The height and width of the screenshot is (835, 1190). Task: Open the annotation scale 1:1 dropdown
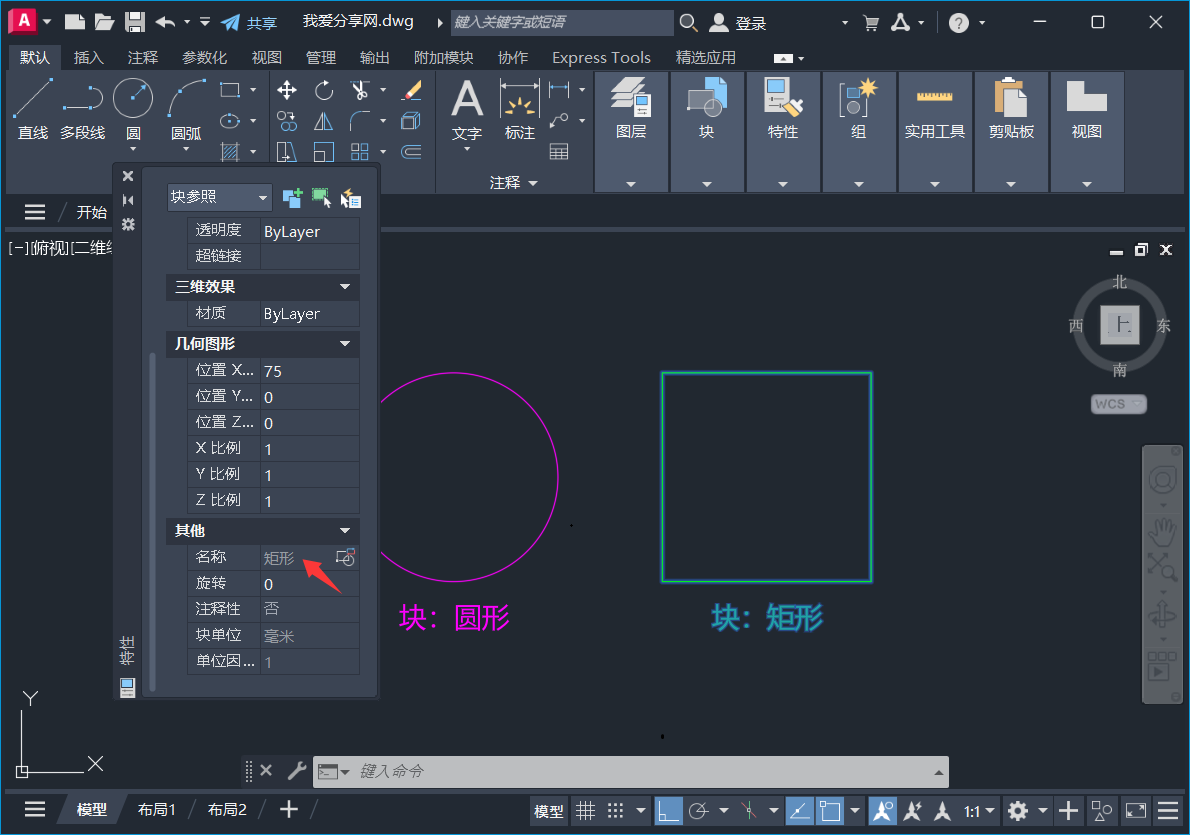click(979, 811)
